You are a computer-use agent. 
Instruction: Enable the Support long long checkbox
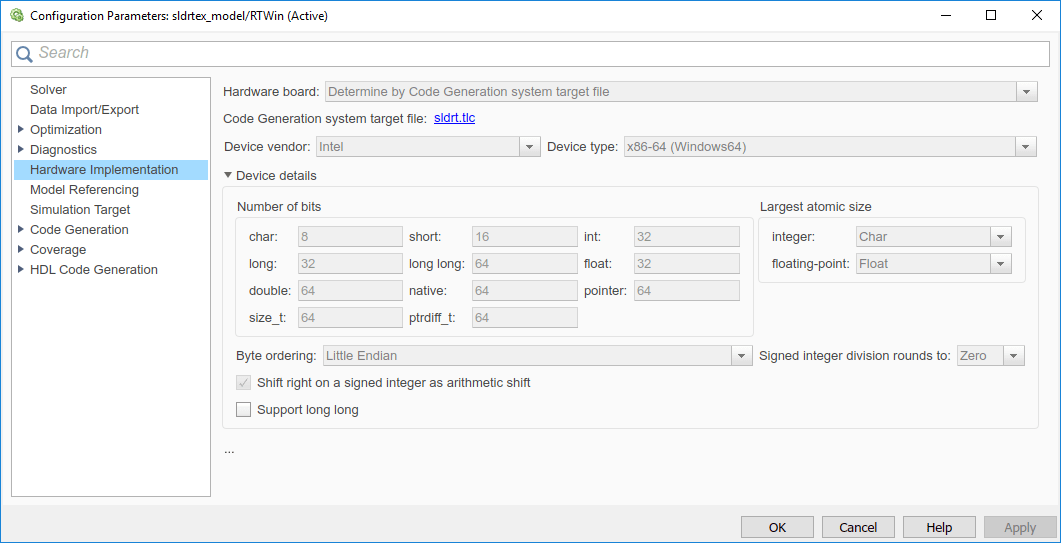(x=243, y=409)
